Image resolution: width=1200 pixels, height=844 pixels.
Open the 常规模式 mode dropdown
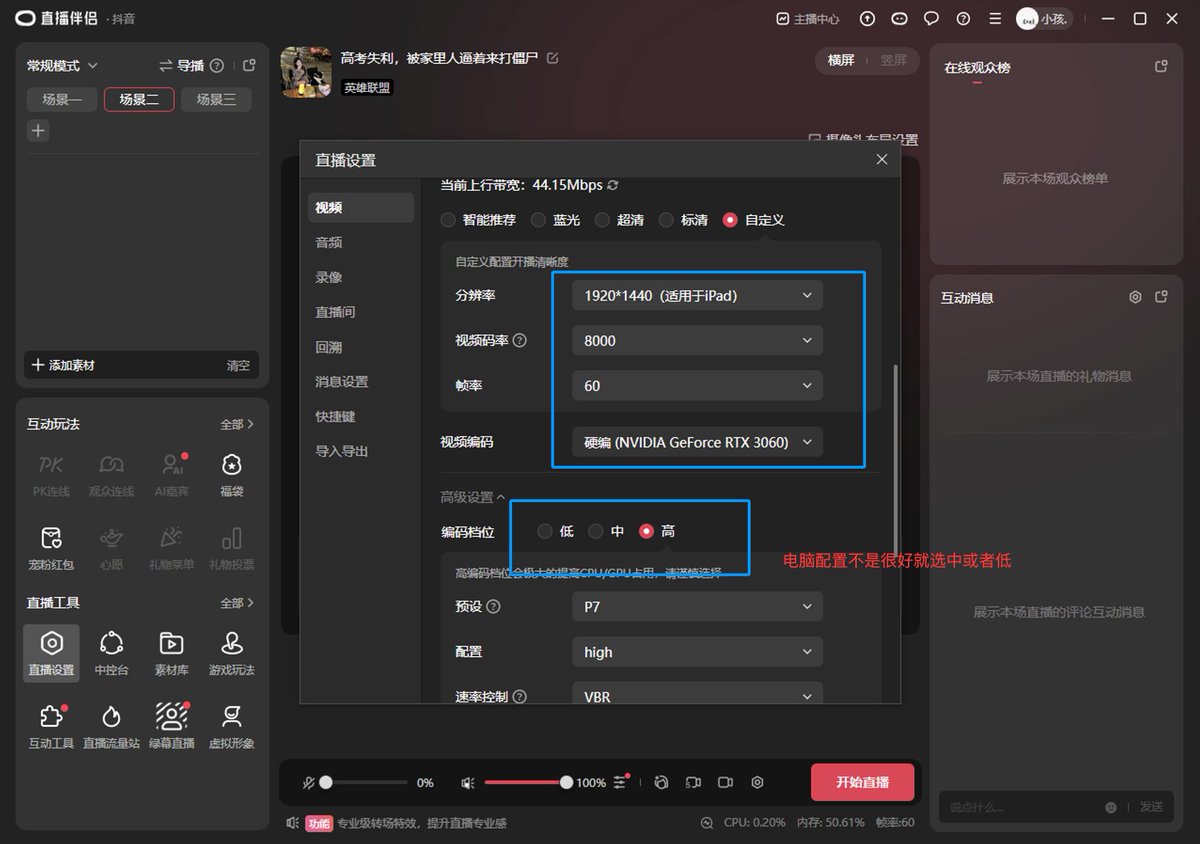click(63, 65)
